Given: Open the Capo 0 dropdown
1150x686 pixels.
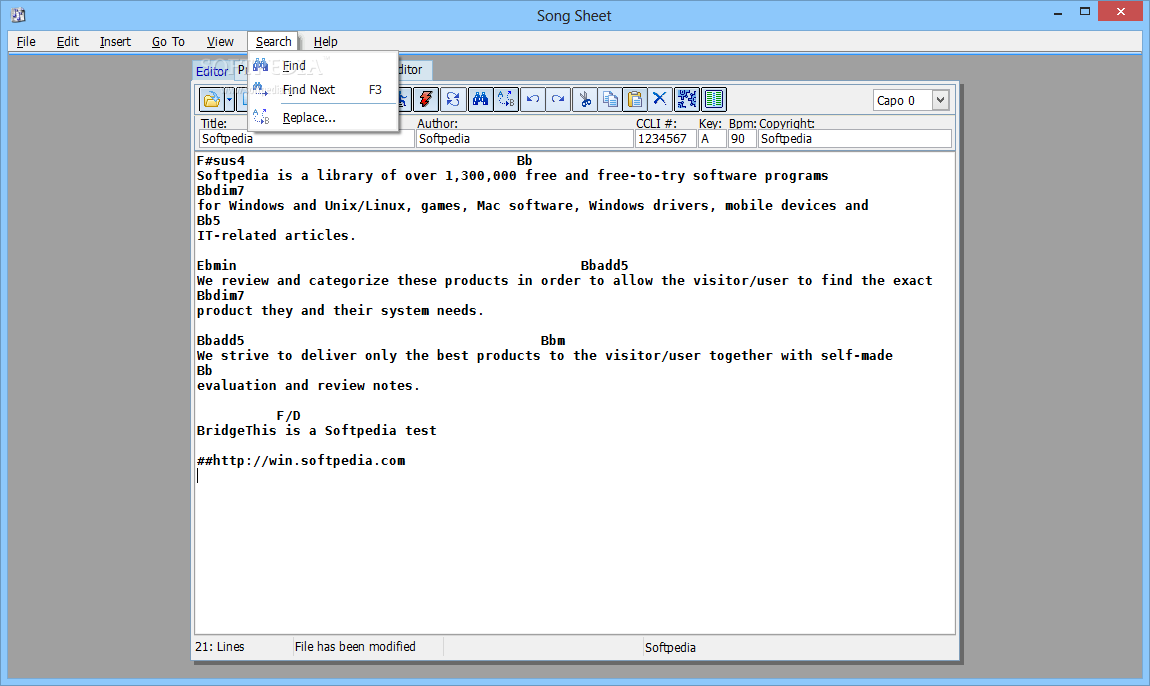Looking at the screenshot, I should pos(940,101).
